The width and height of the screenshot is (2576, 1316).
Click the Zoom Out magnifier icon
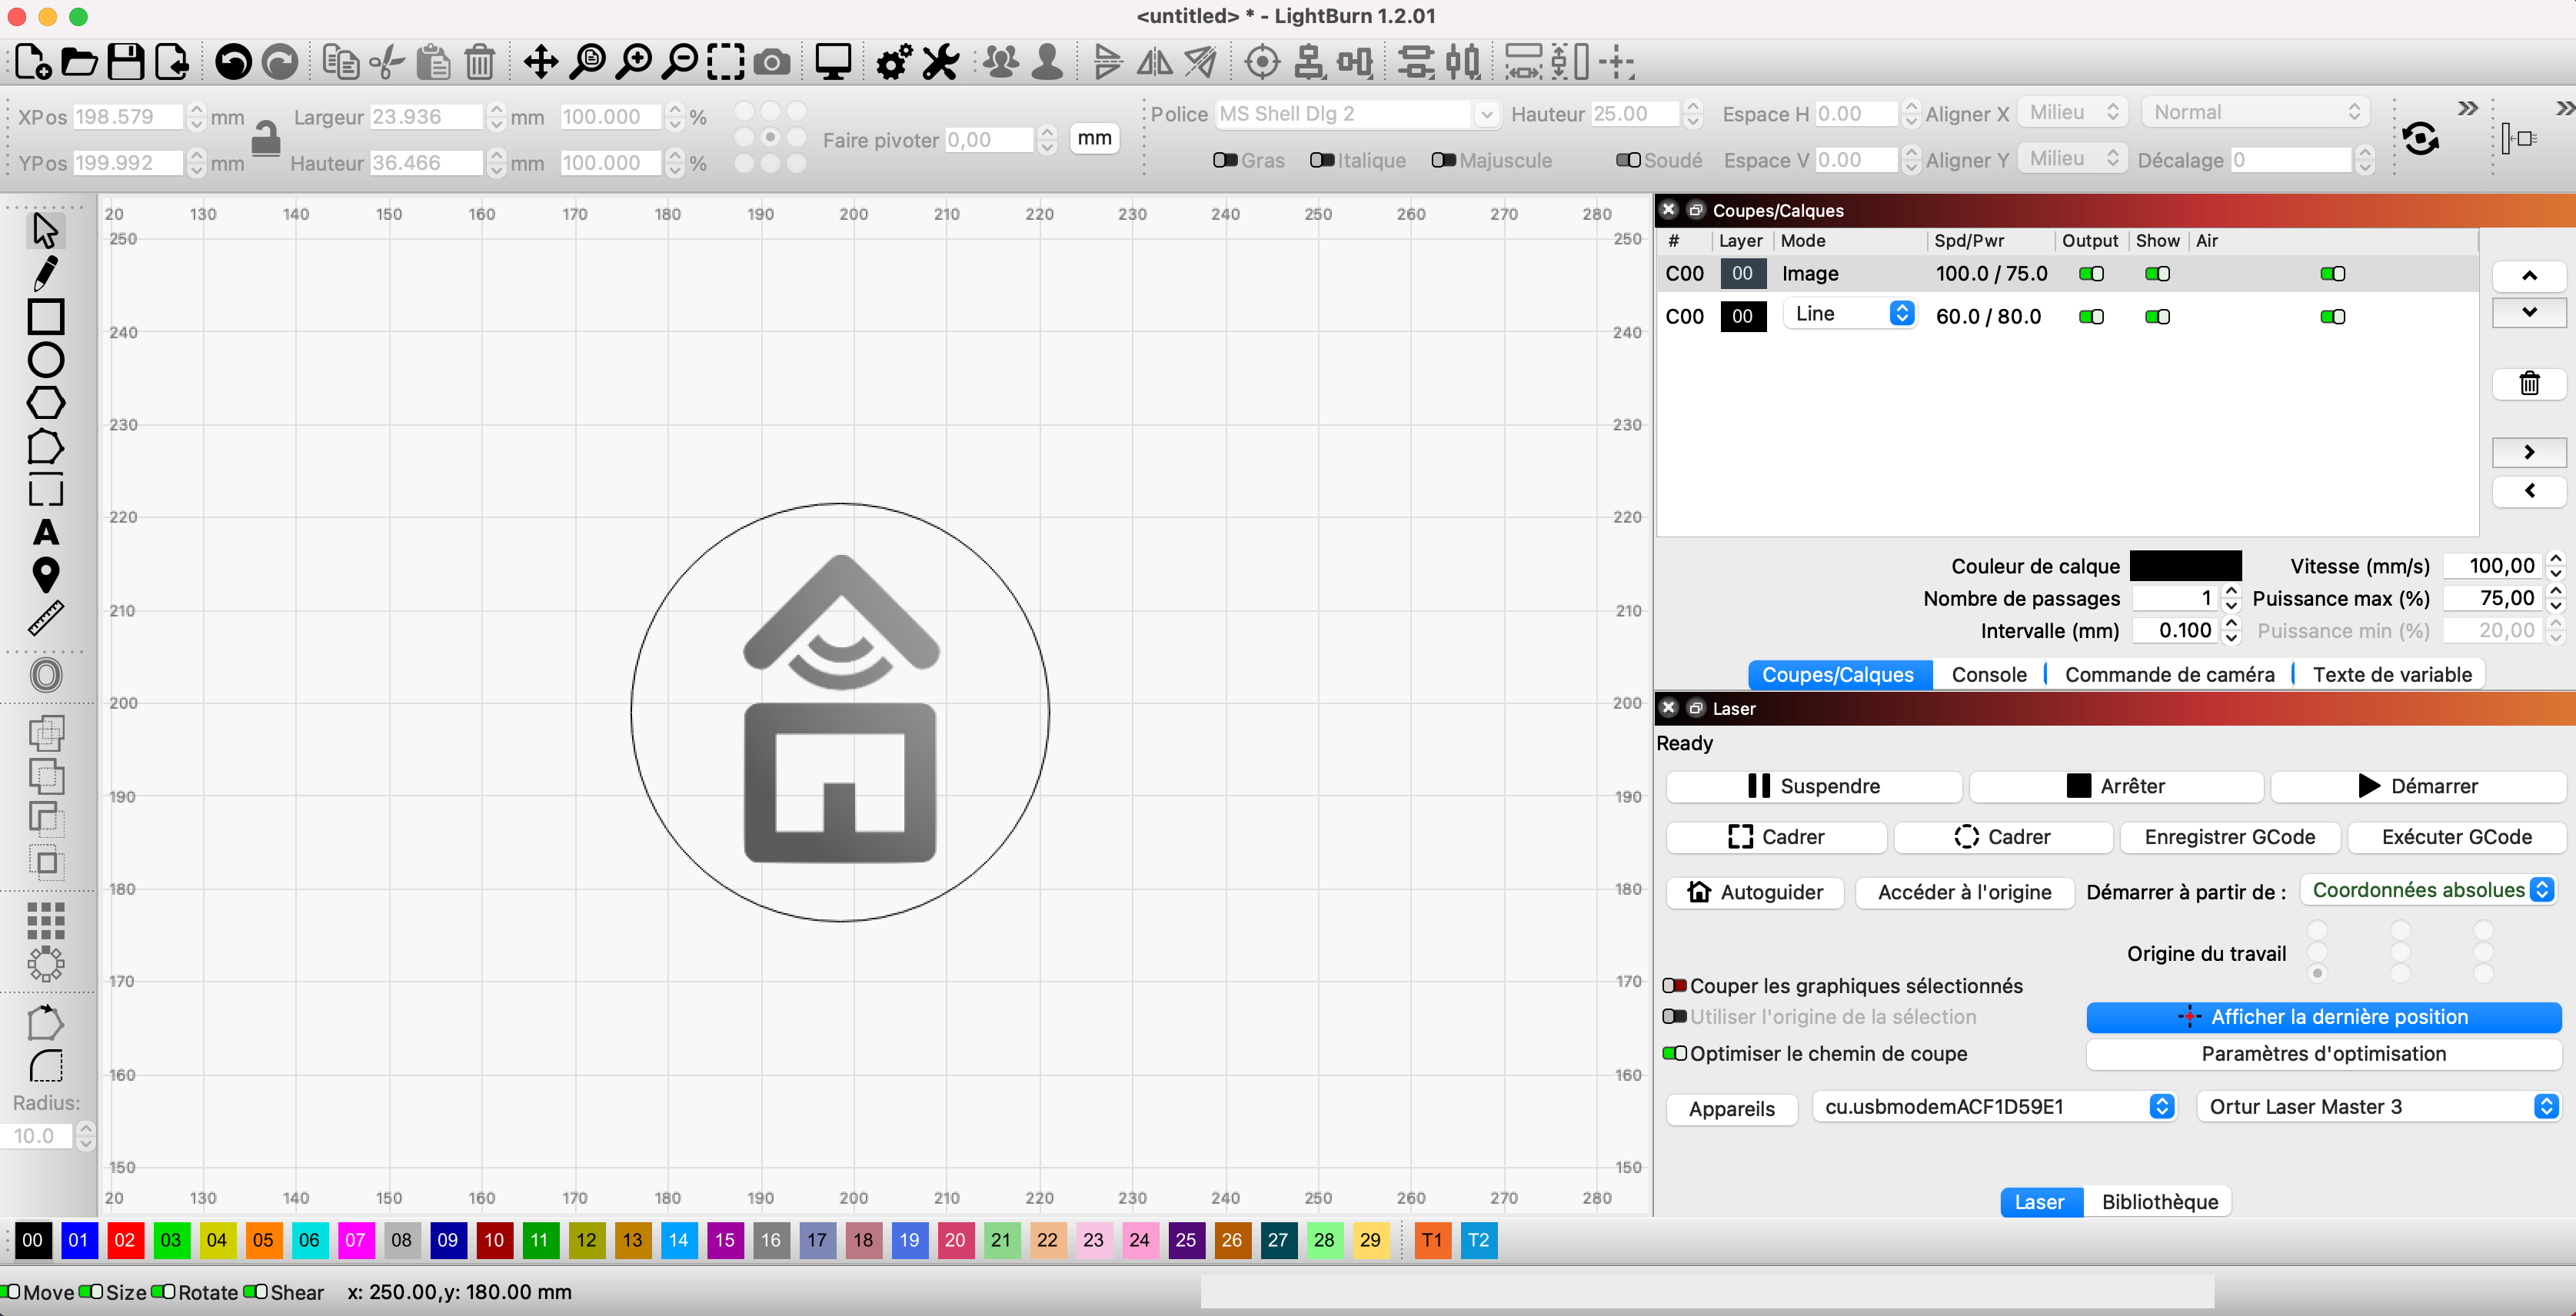click(680, 62)
